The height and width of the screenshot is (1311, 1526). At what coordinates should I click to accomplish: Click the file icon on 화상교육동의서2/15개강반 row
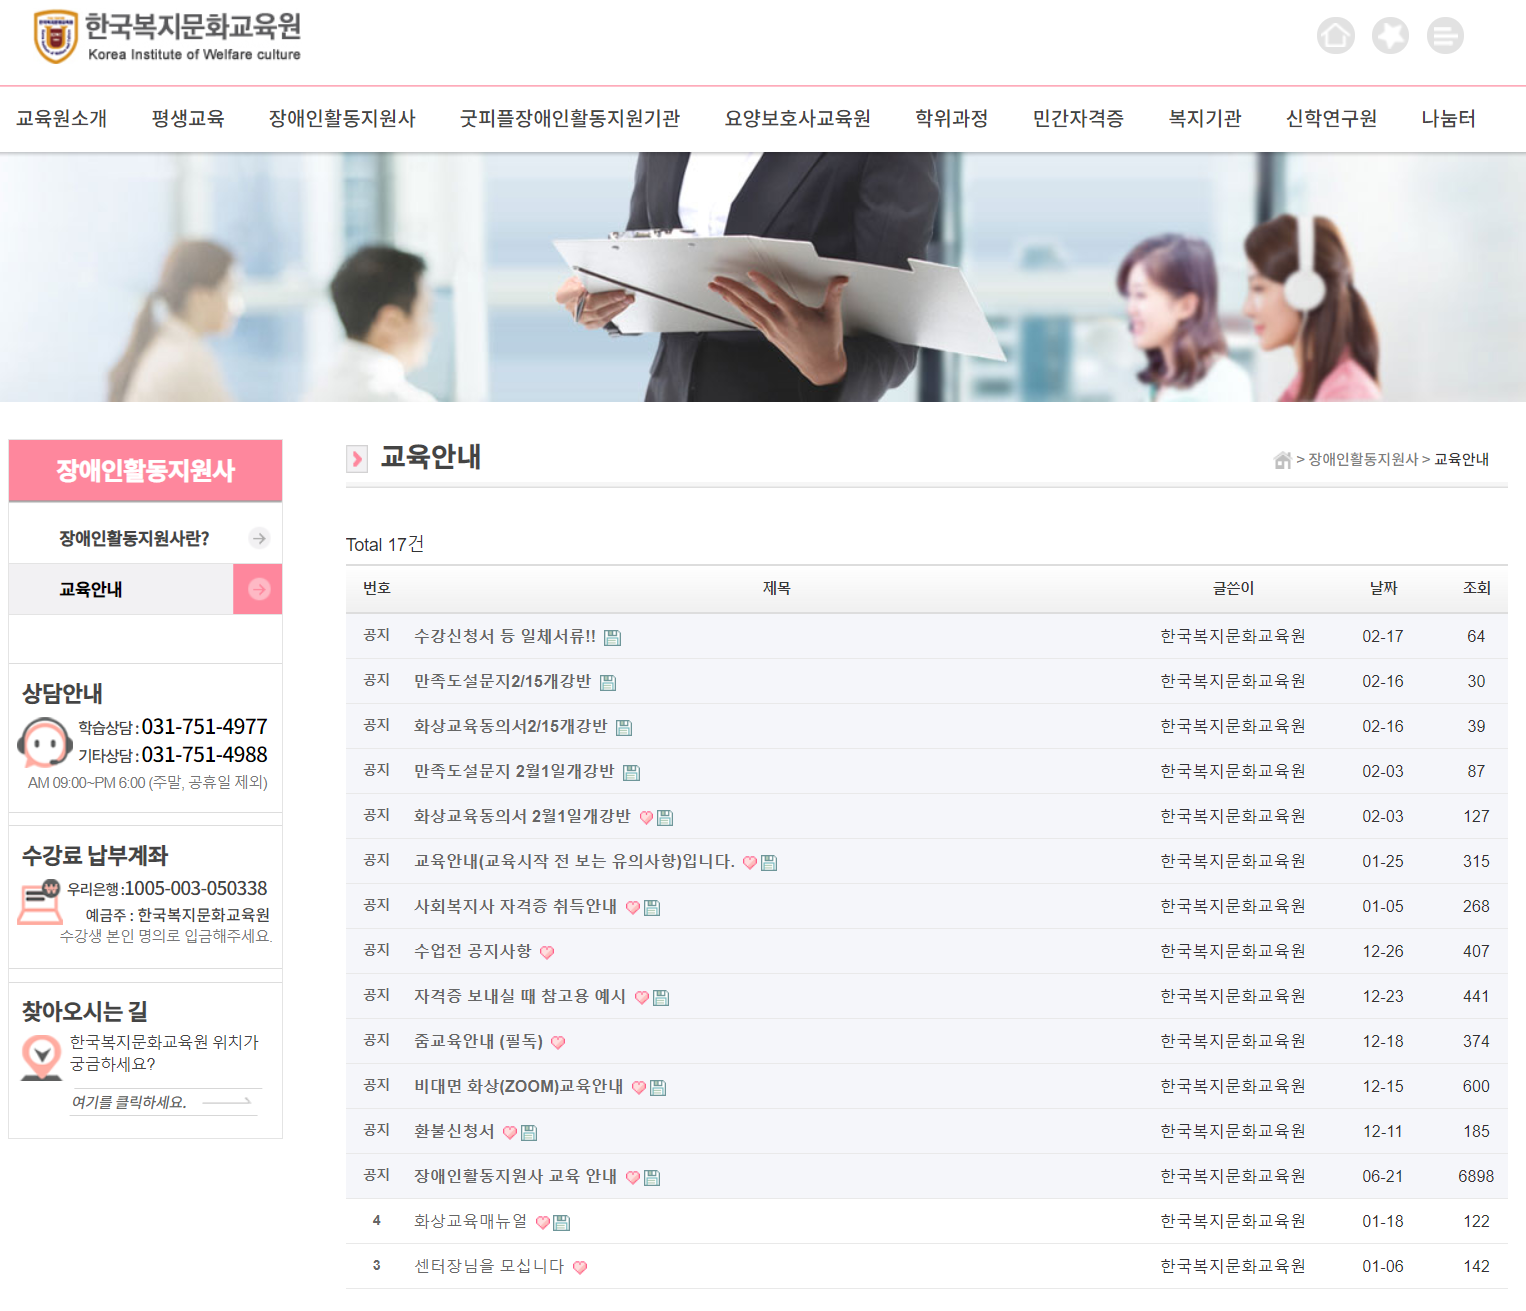click(624, 728)
